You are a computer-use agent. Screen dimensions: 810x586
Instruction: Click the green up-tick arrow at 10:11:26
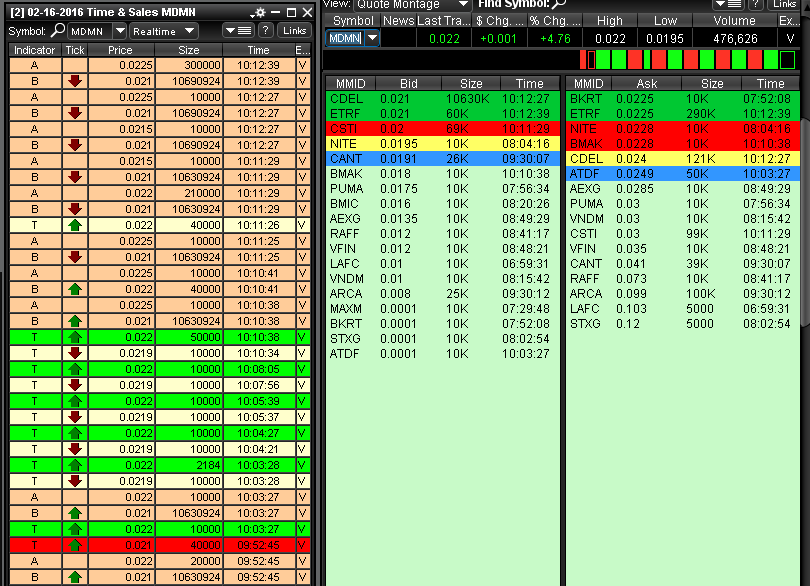[x=75, y=226]
